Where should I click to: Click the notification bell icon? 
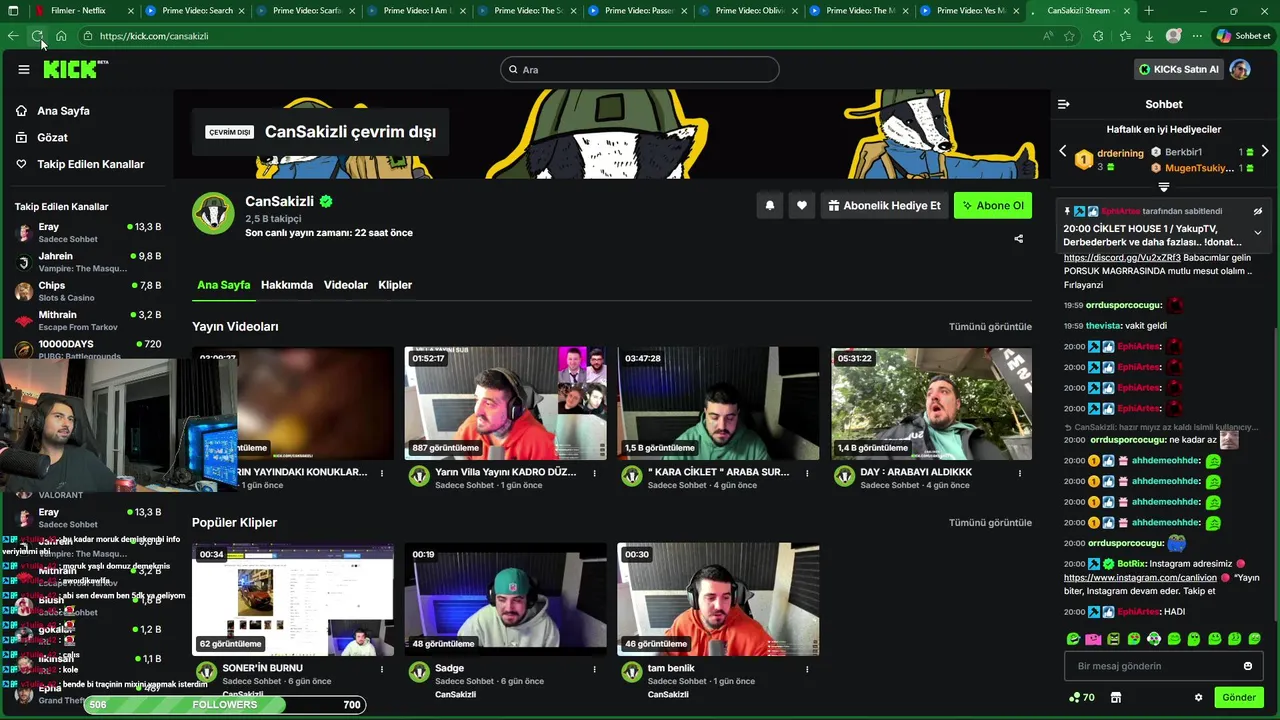tap(770, 206)
